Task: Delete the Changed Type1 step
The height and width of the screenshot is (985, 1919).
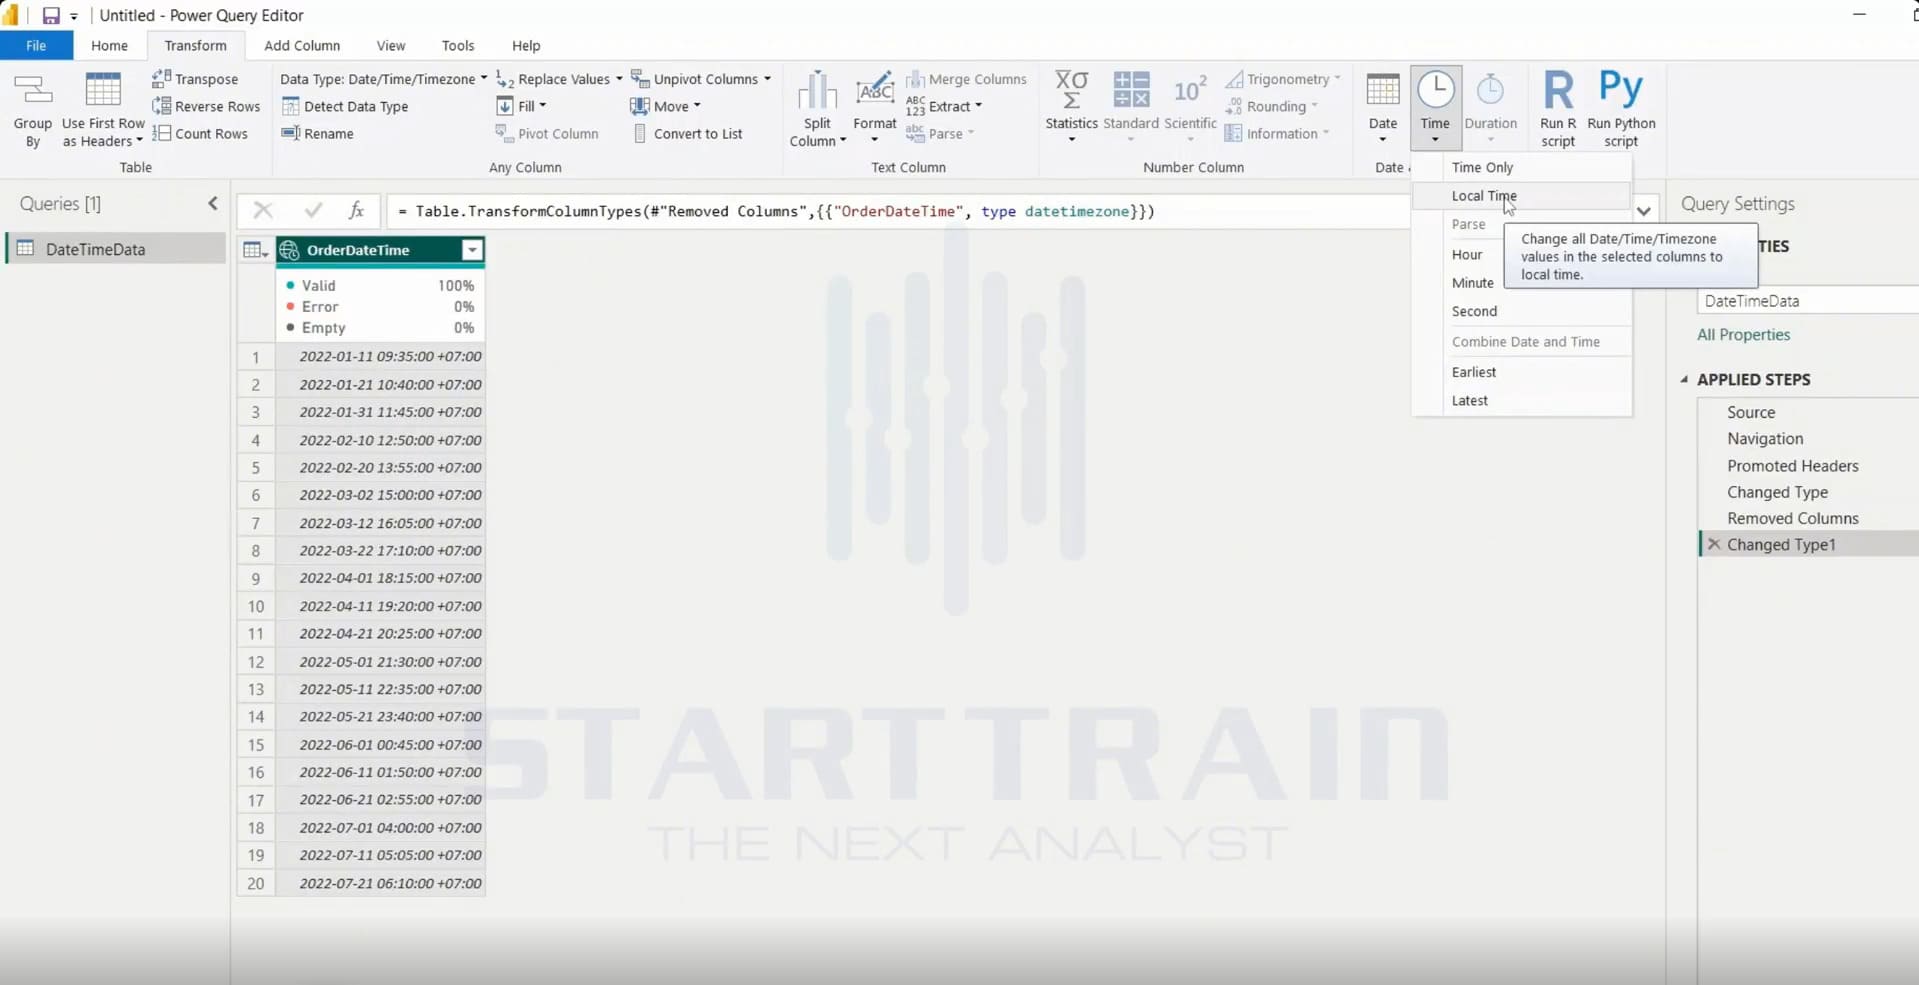Action: coord(1714,544)
